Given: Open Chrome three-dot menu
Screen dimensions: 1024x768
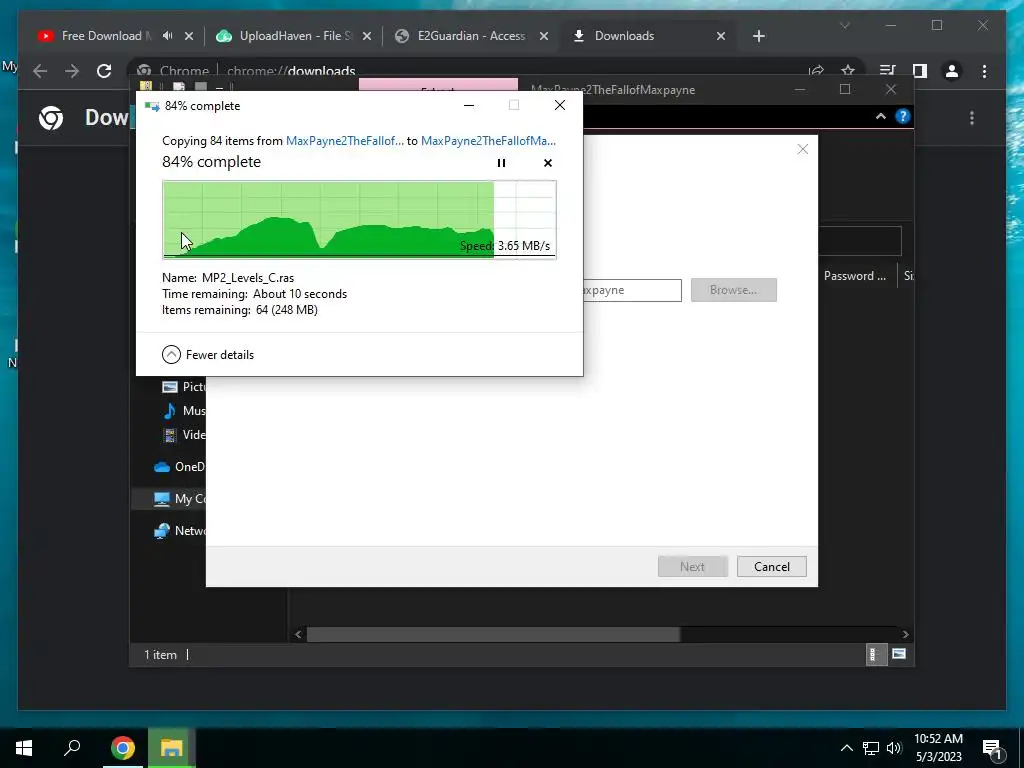Looking at the screenshot, I should point(984,71).
